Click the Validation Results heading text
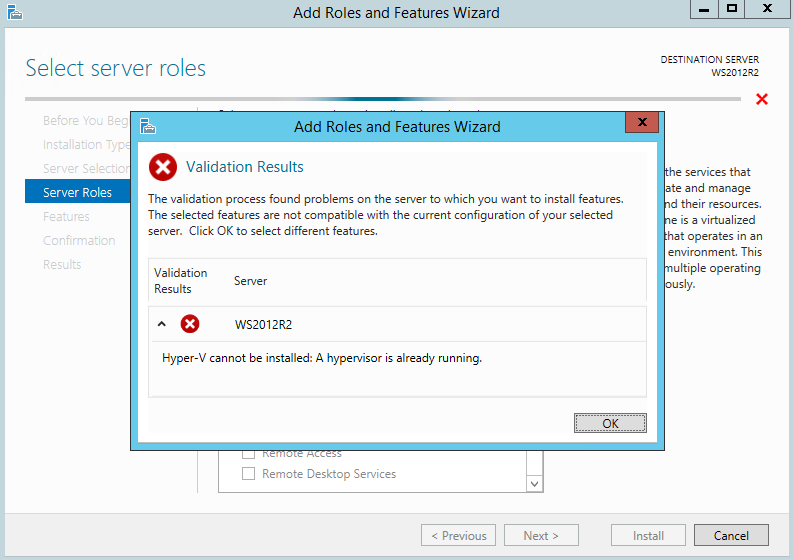The width and height of the screenshot is (793, 559). 245,167
